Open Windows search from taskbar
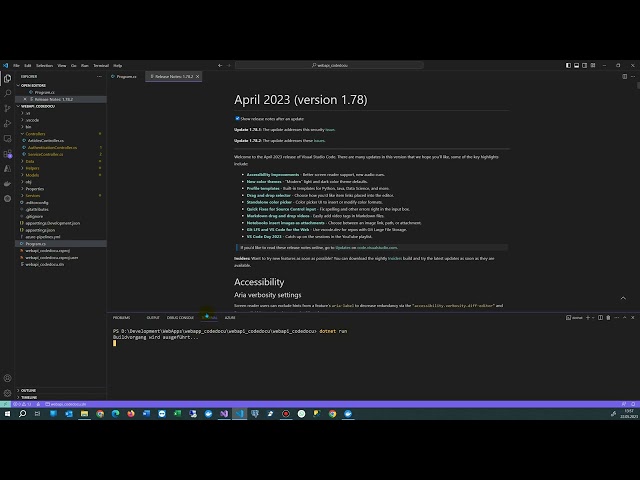 coord(22,413)
